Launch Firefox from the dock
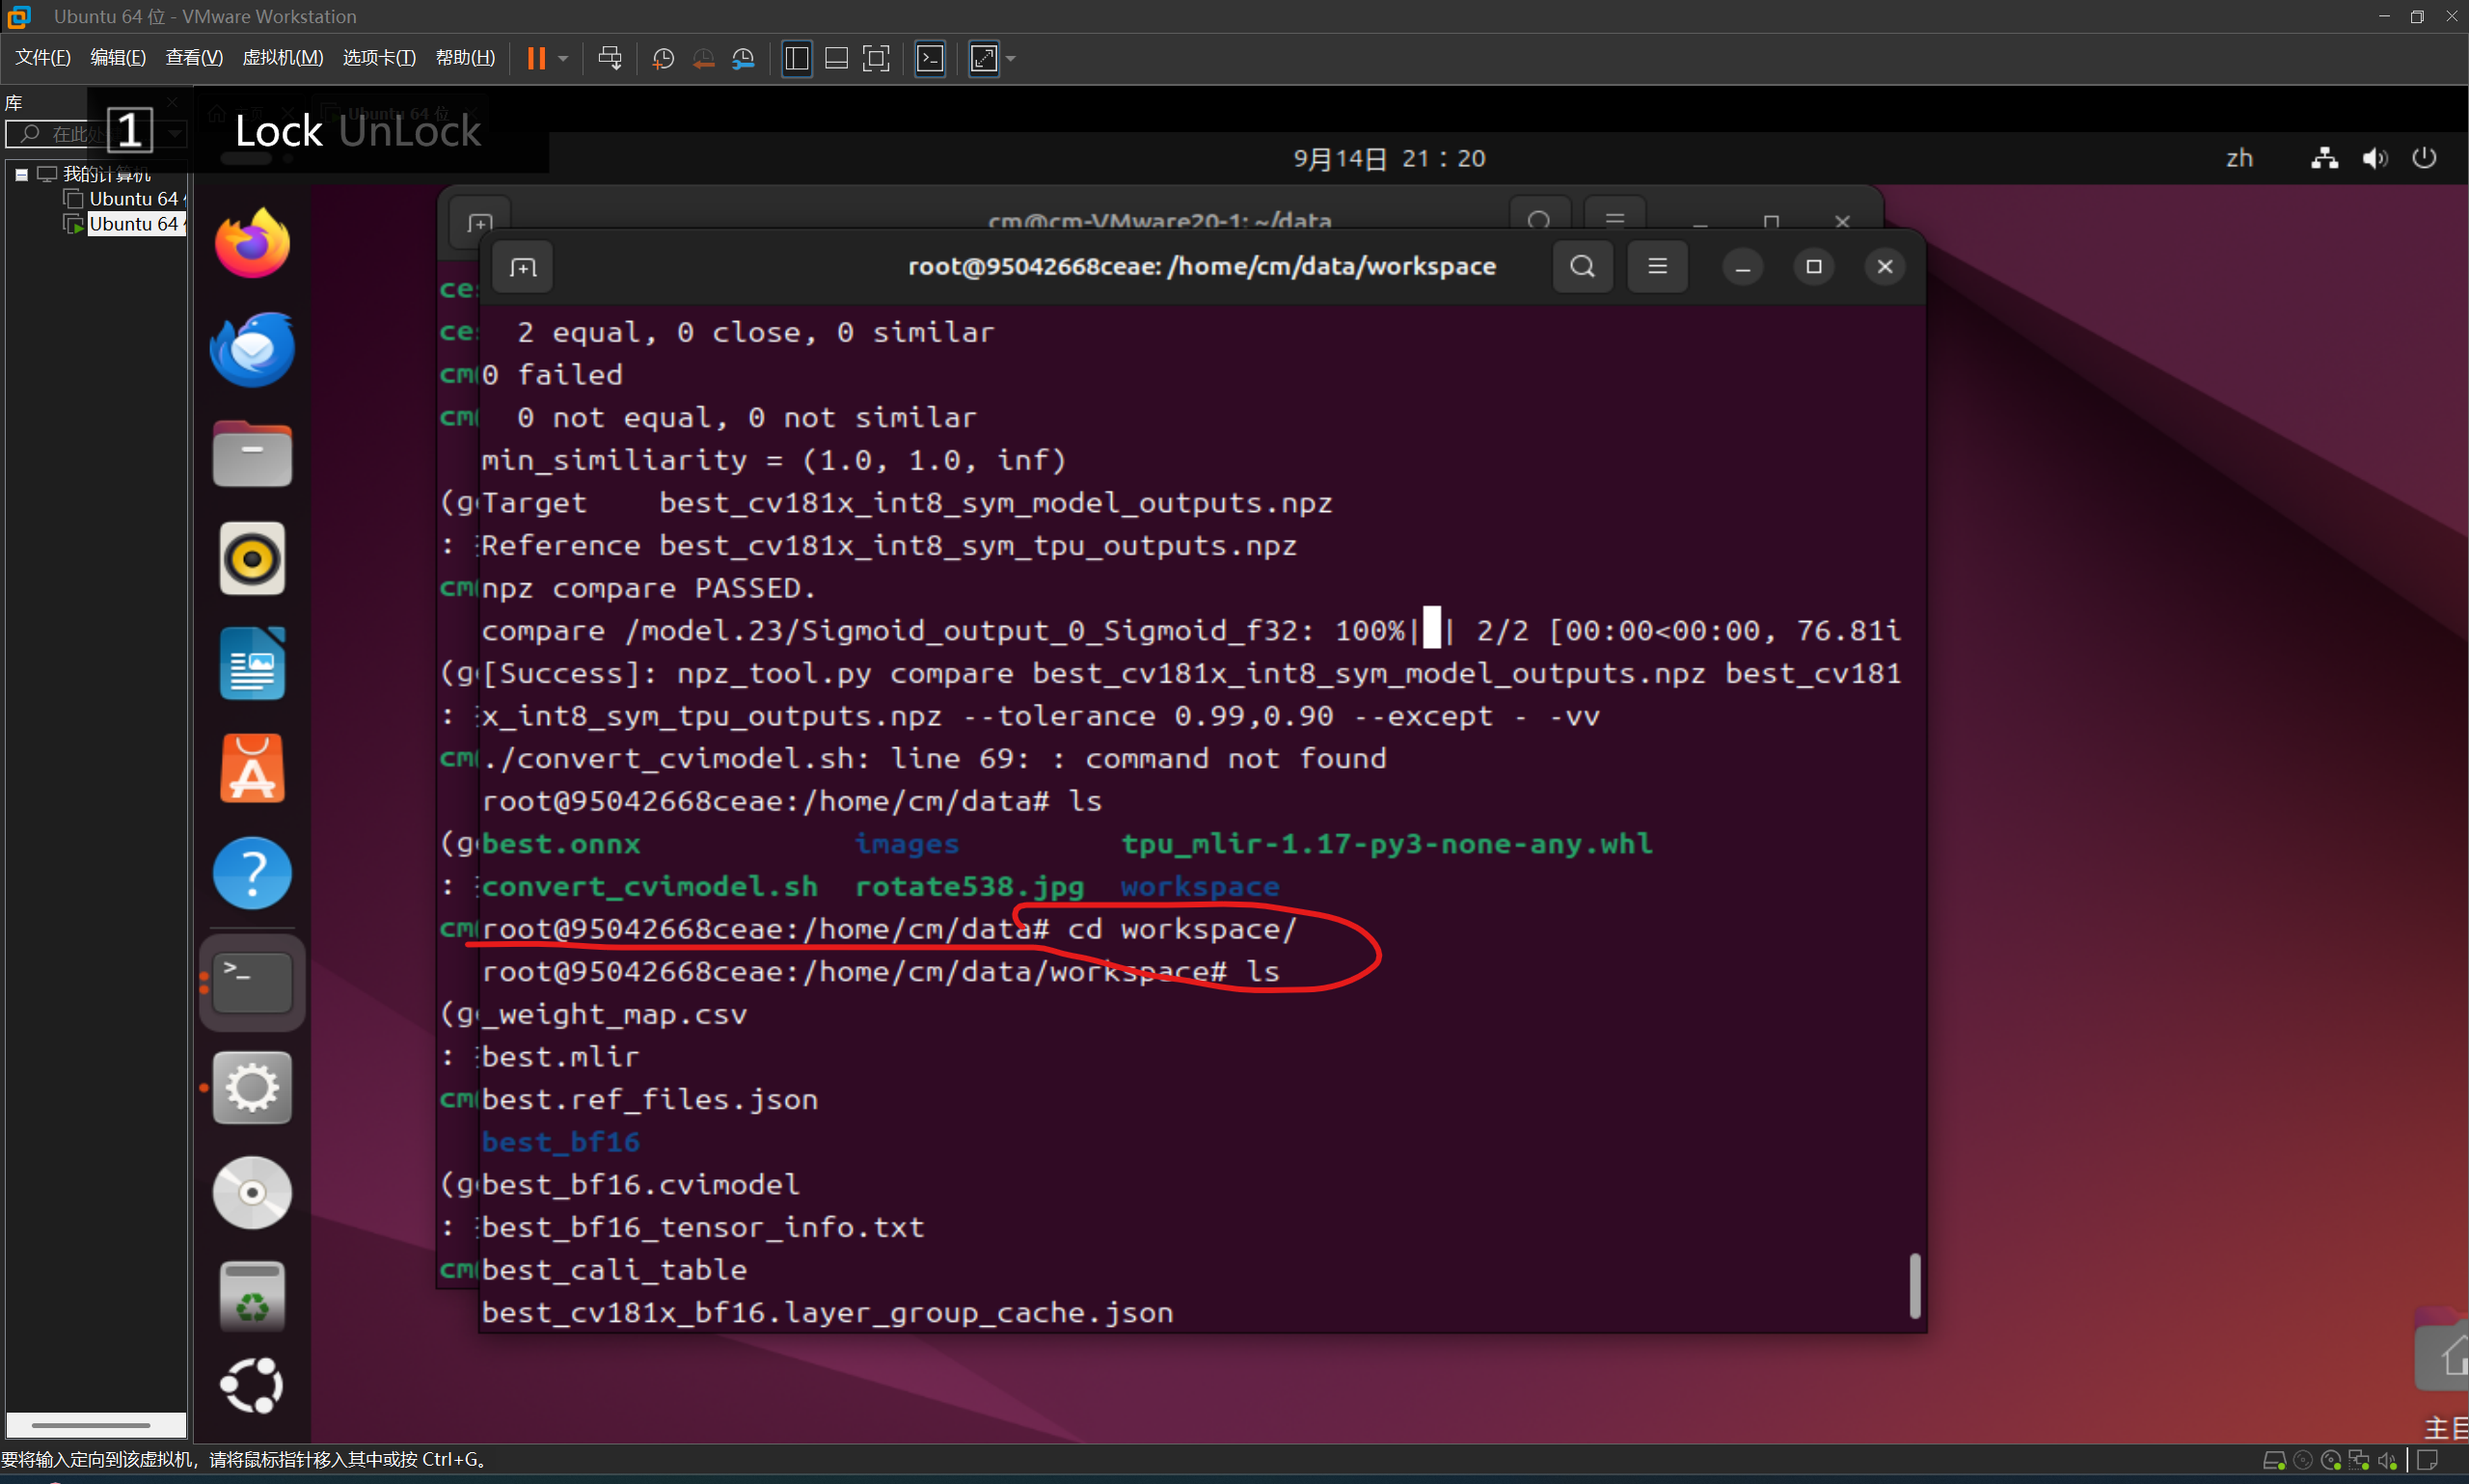Viewport: 2469px width, 1484px height. [x=252, y=243]
